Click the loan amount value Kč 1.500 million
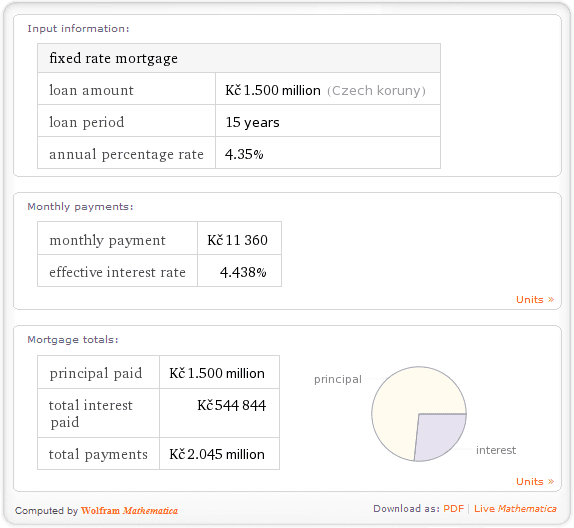 point(273,90)
